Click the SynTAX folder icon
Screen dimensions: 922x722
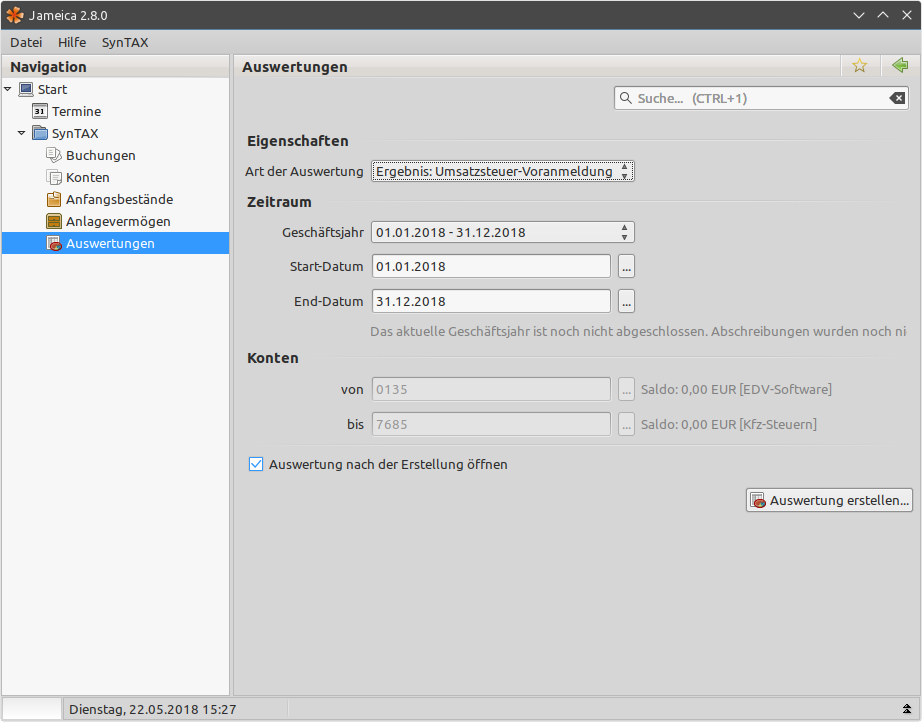click(40, 133)
